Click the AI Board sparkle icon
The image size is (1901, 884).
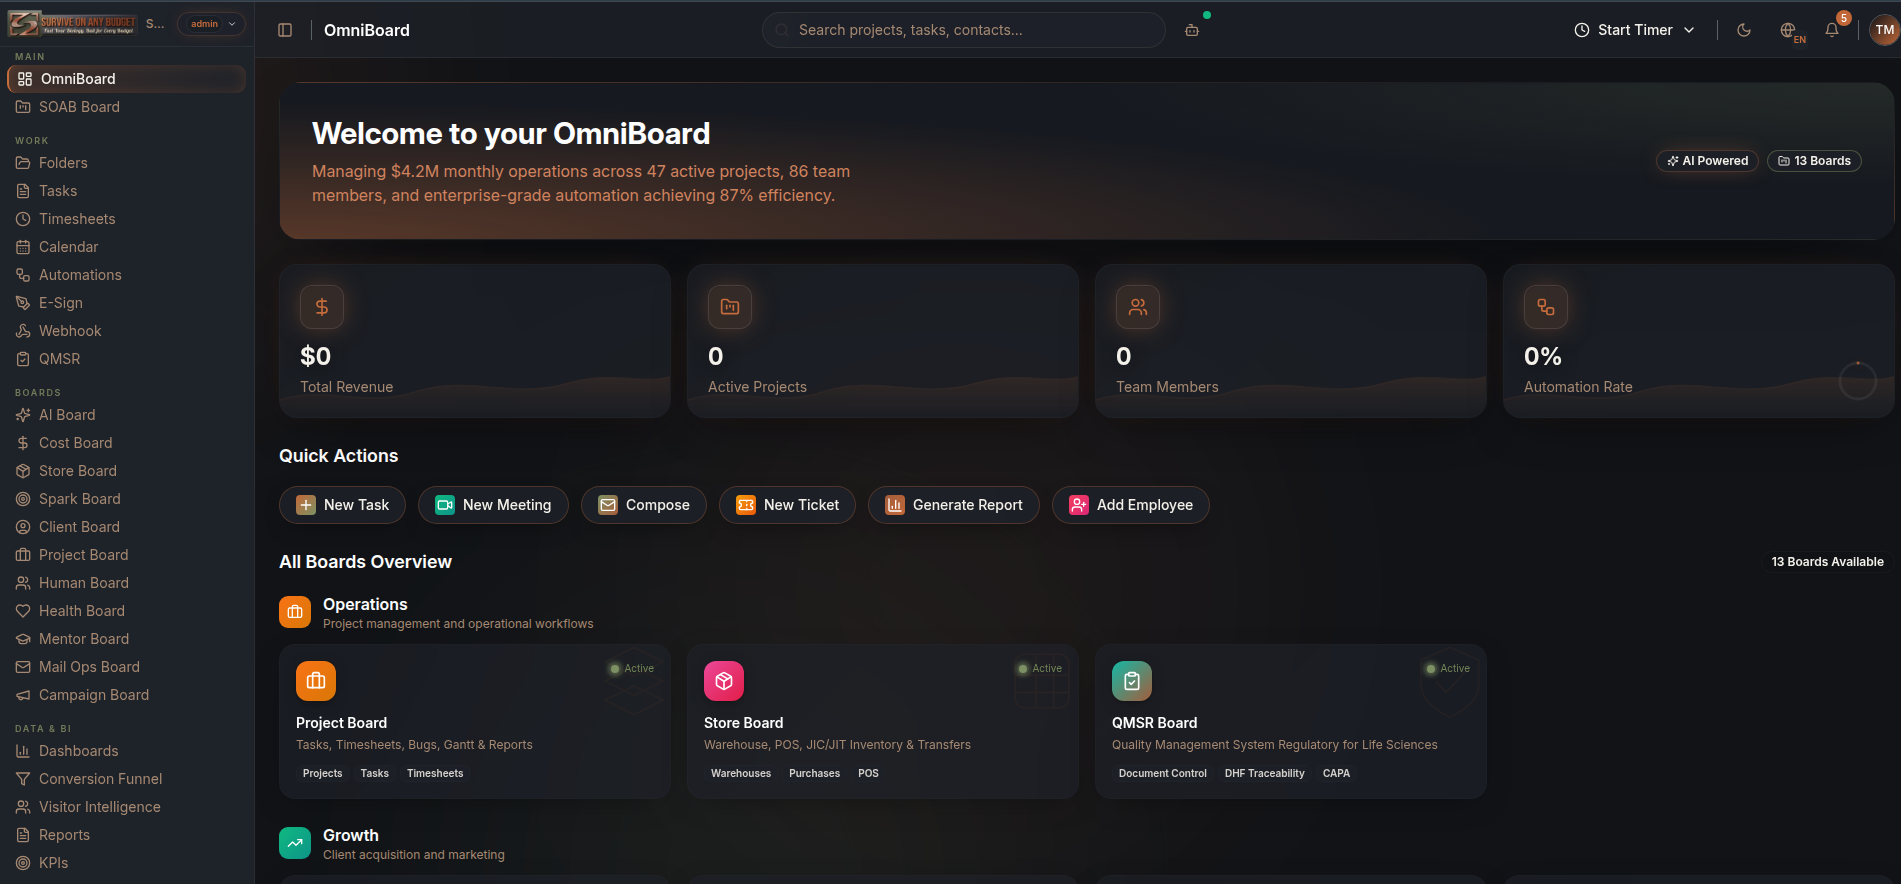[23, 415]
